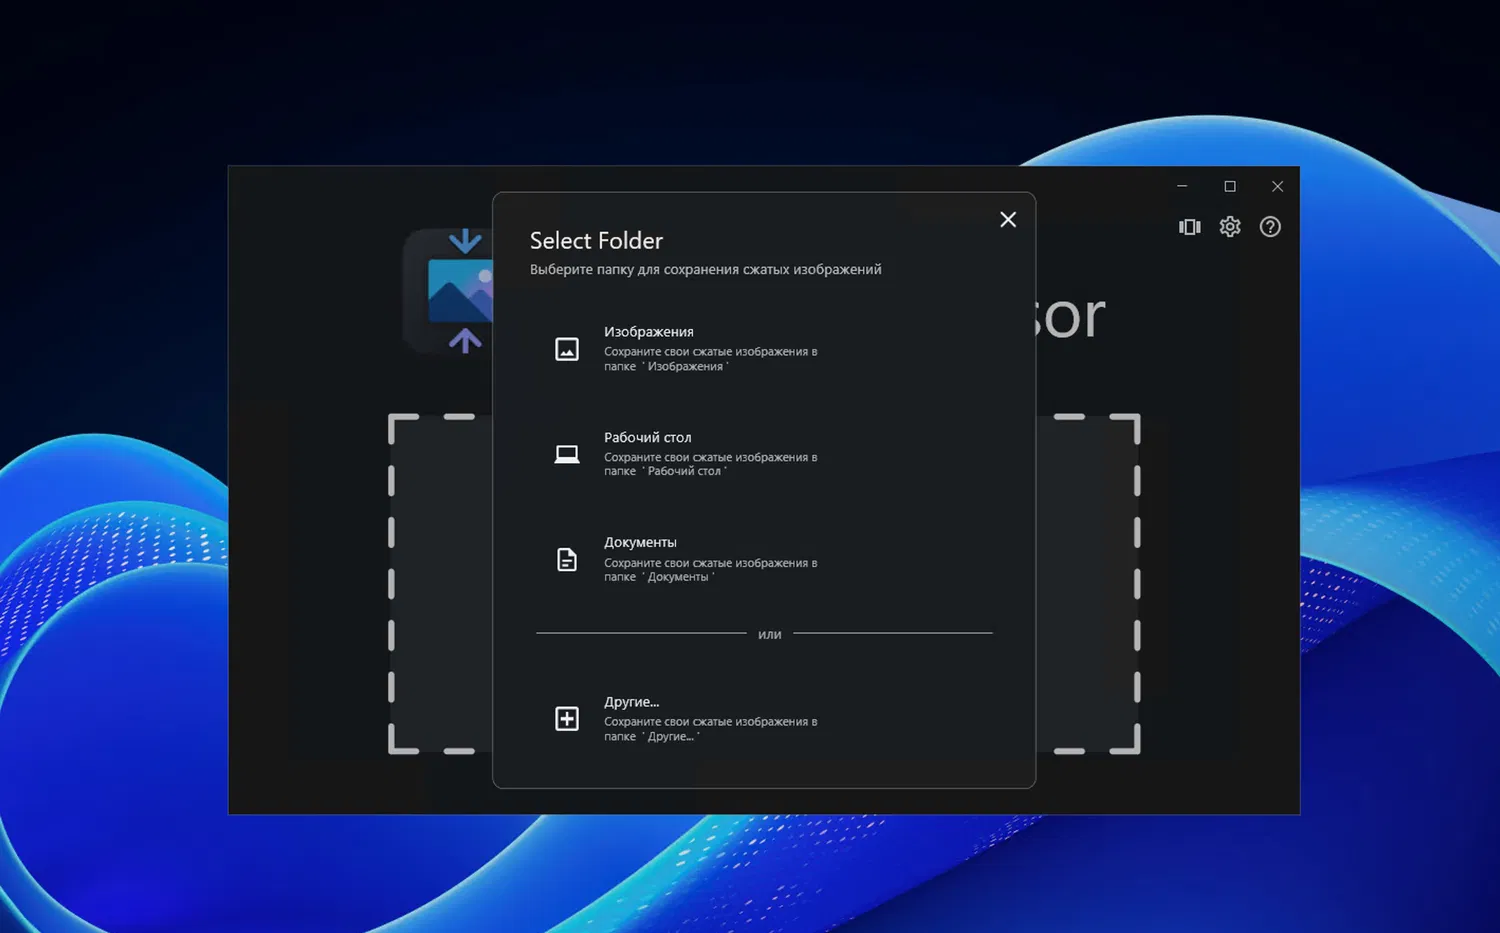
Task: Click description text under Другие...
Action: [x=710, y=729]
